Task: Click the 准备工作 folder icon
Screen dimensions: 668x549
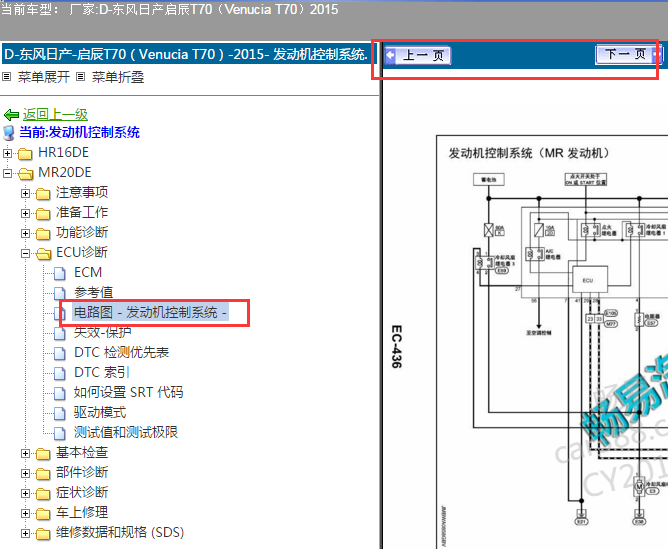Action: [x=43, y=213]
